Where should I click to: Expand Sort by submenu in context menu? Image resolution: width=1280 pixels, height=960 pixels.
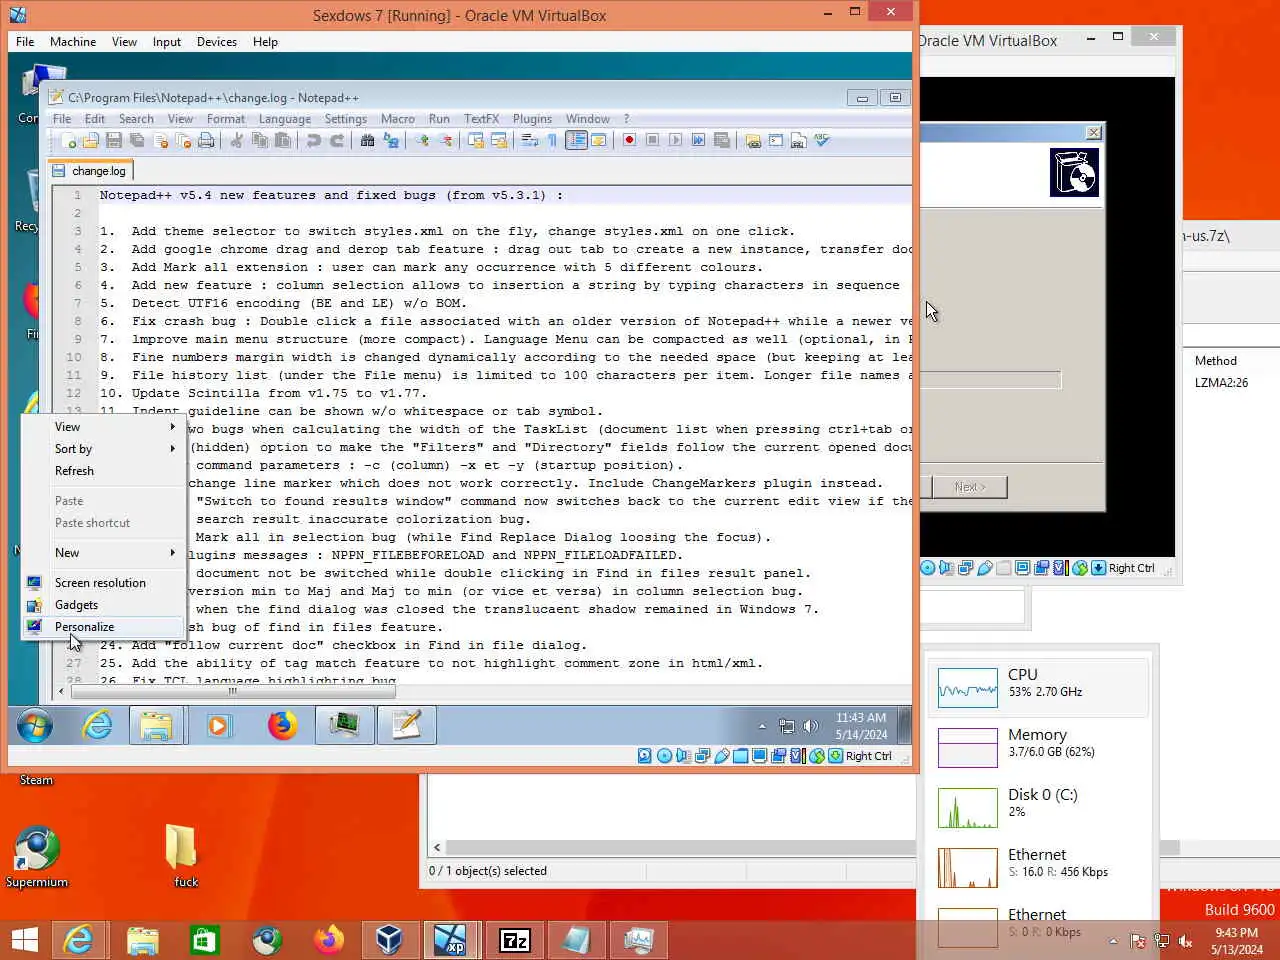104,449
